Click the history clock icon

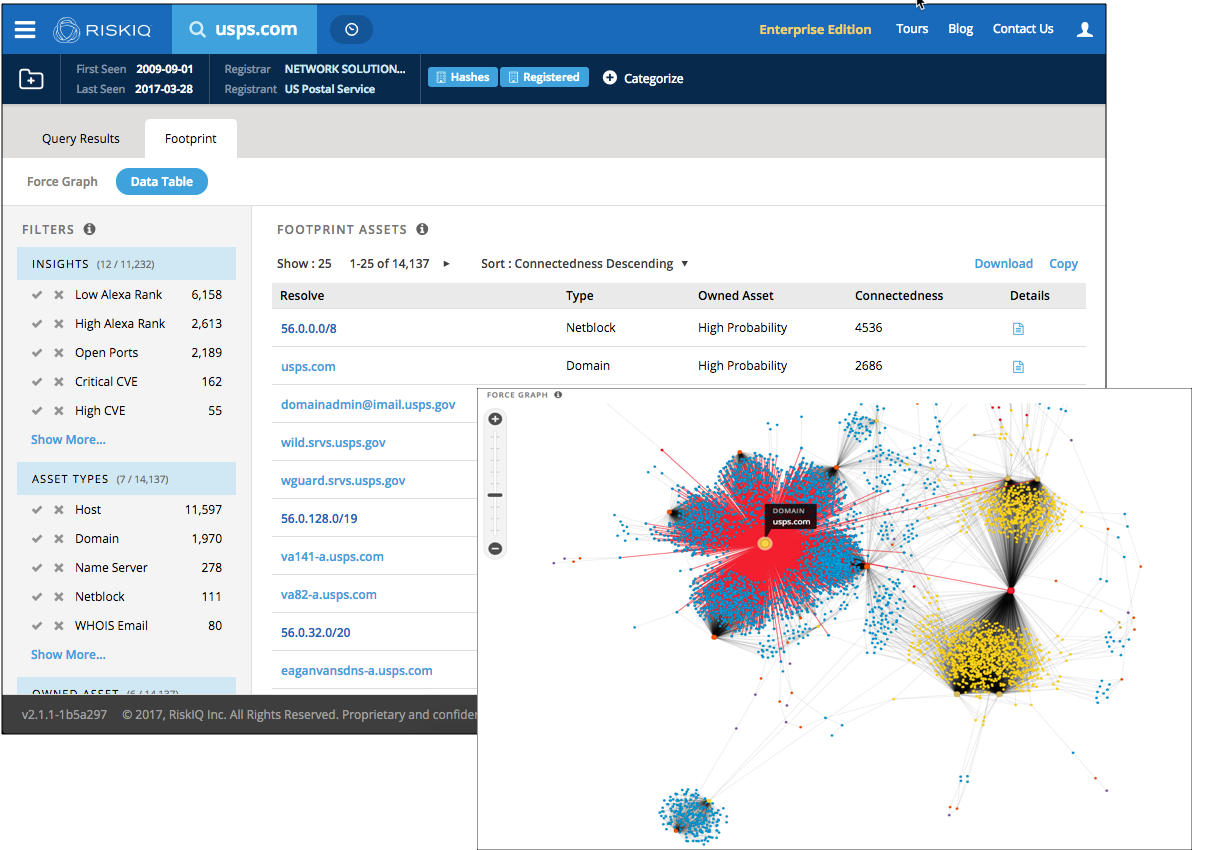pos(351,30)
